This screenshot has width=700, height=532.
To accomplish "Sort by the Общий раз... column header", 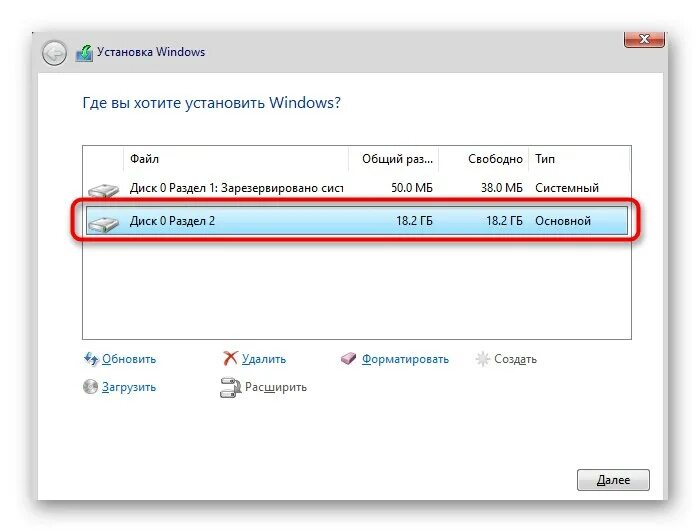I will click(x=393, y=159).
